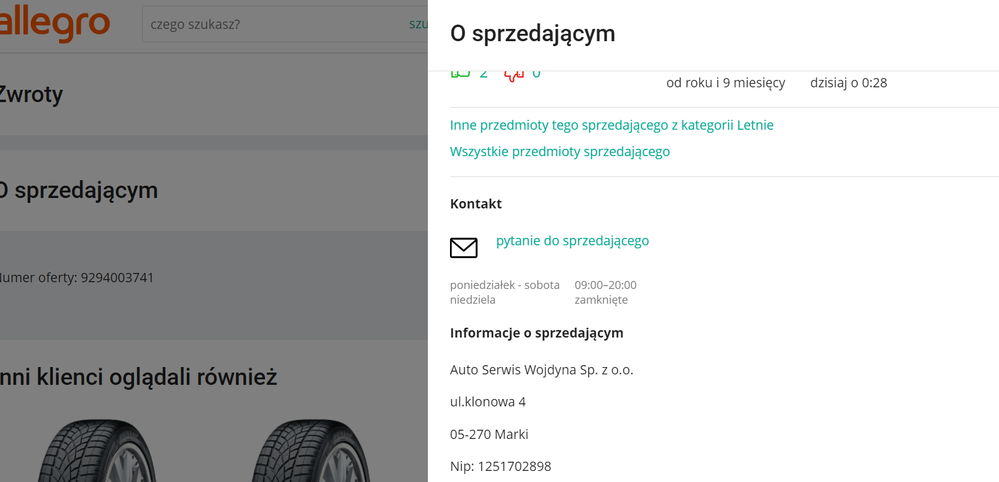Click the 'Zwroty' section heading
Screen dimensions: 999x482
[x=31, y=95]
